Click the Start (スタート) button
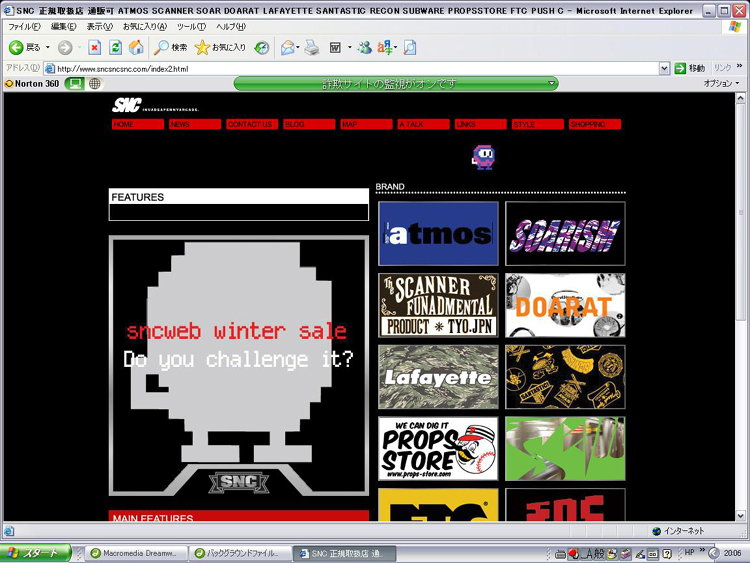 35,553
